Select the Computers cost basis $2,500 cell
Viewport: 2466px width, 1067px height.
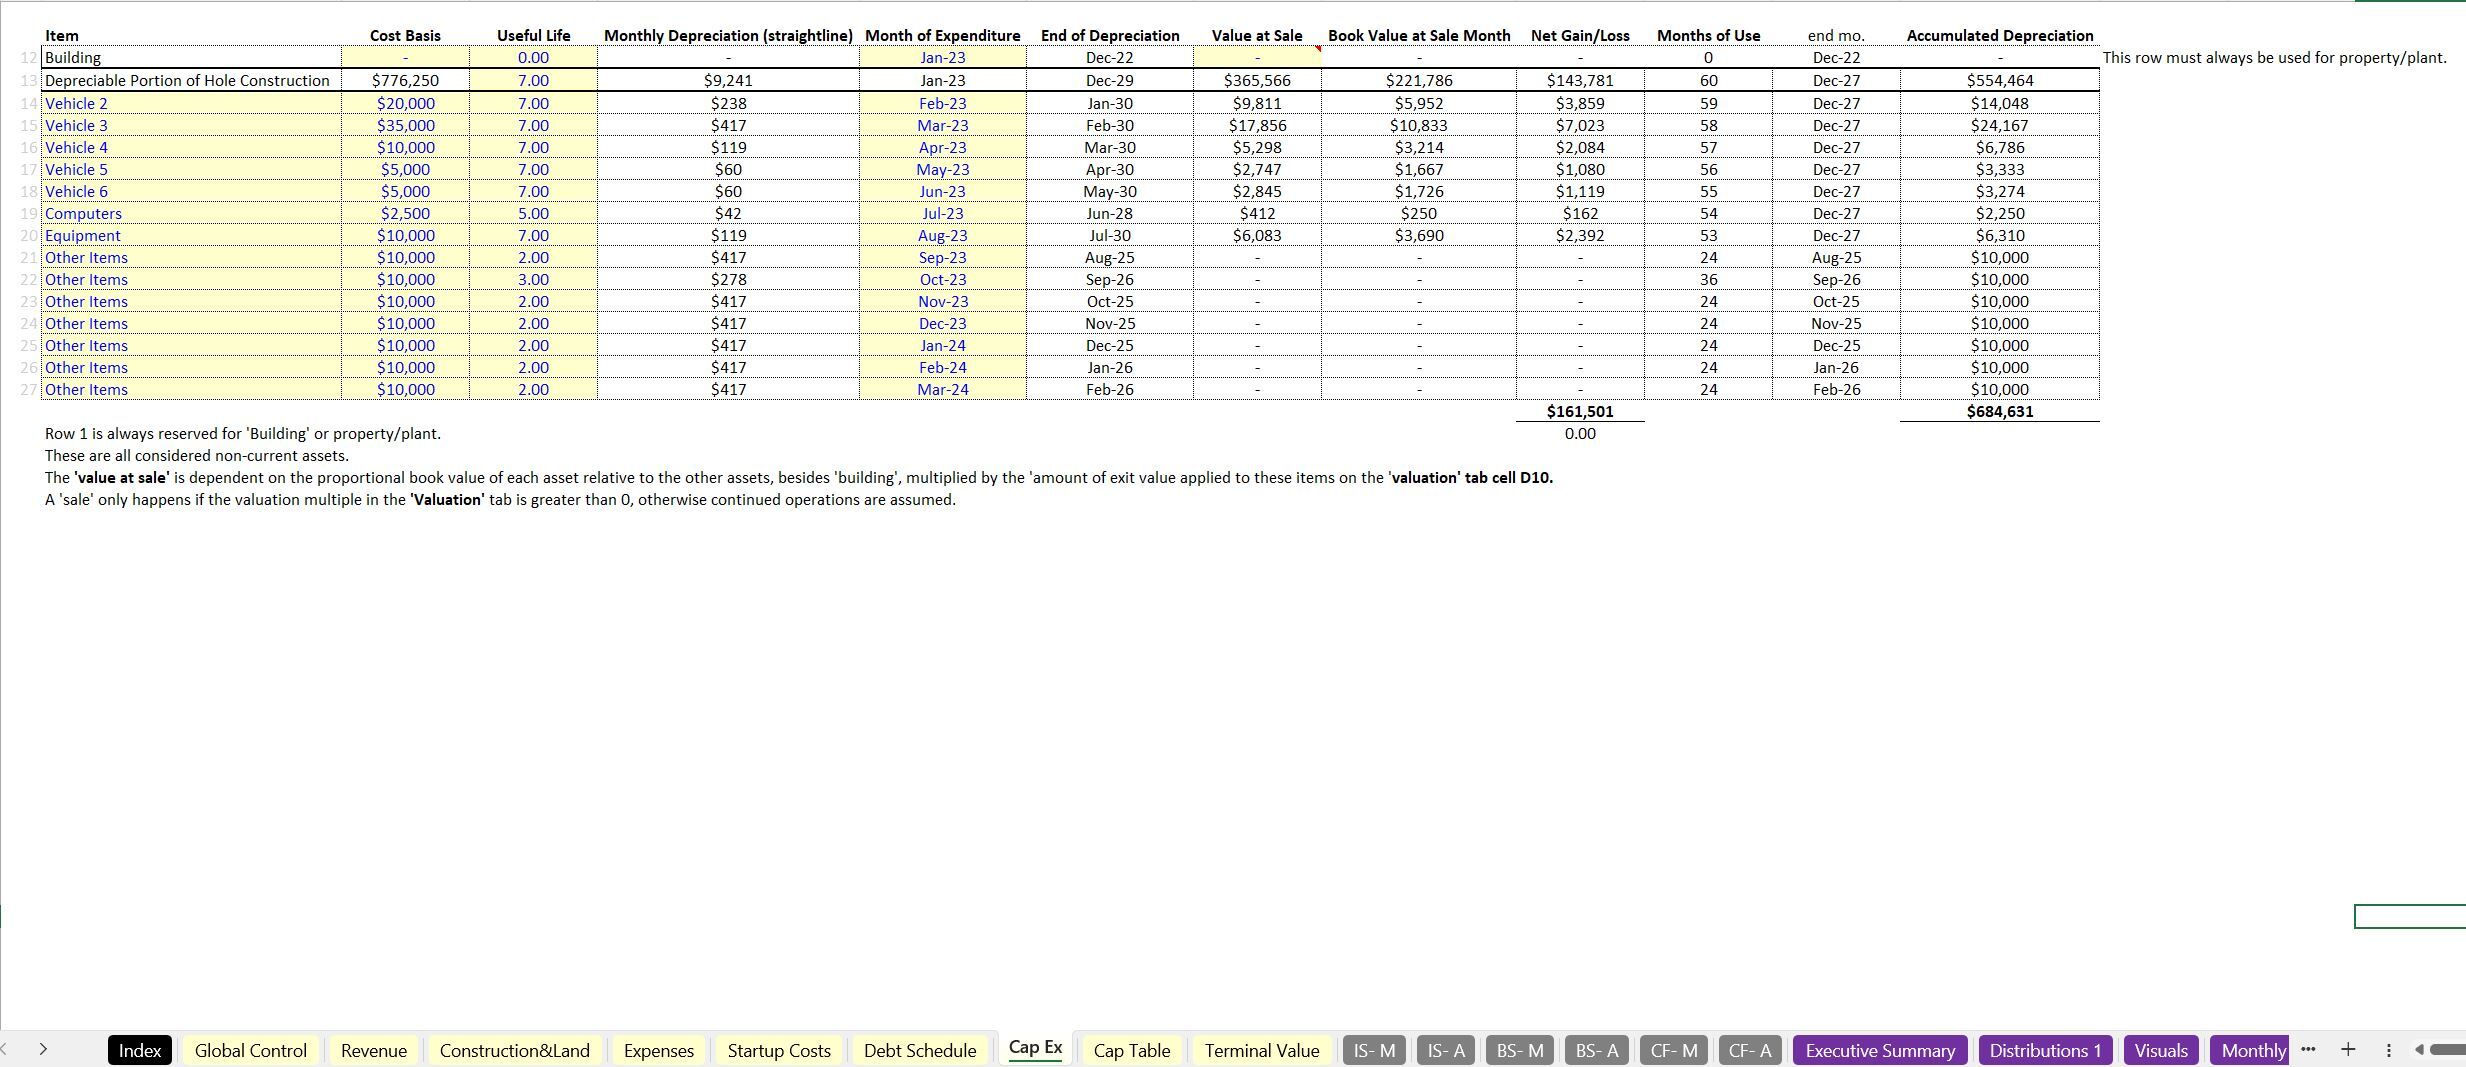click(x=405, y=213)
